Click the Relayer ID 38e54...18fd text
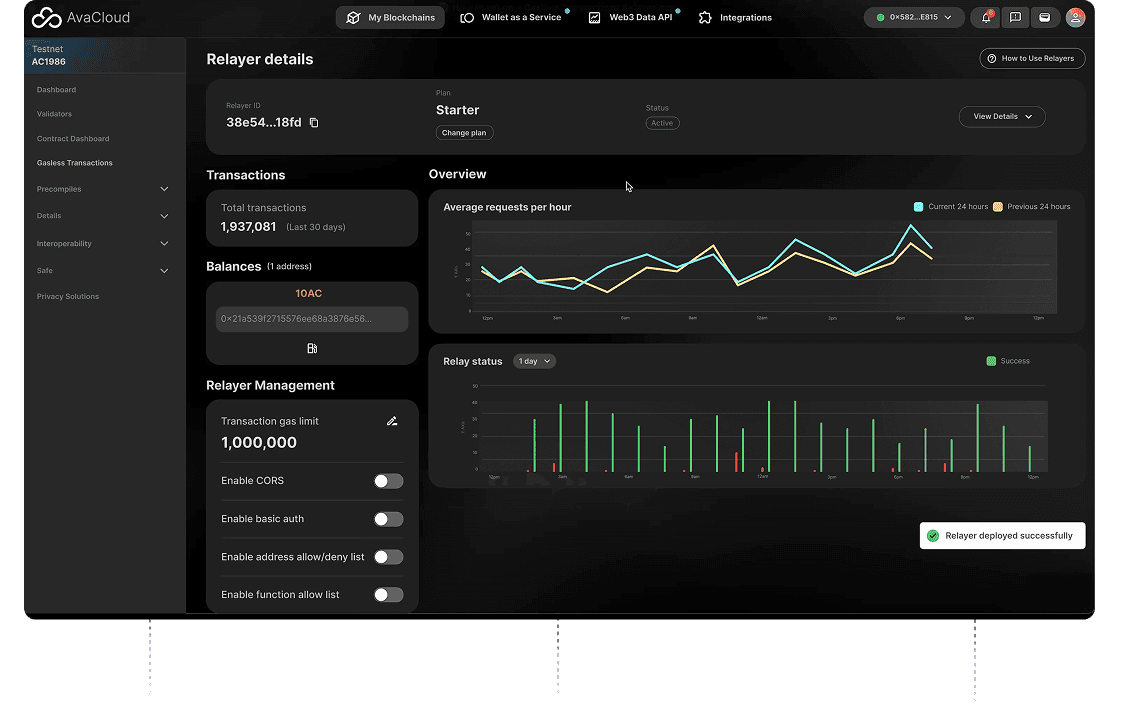Image resolution: width=1125 pixels, height=708 pixels. click(264, 123)
